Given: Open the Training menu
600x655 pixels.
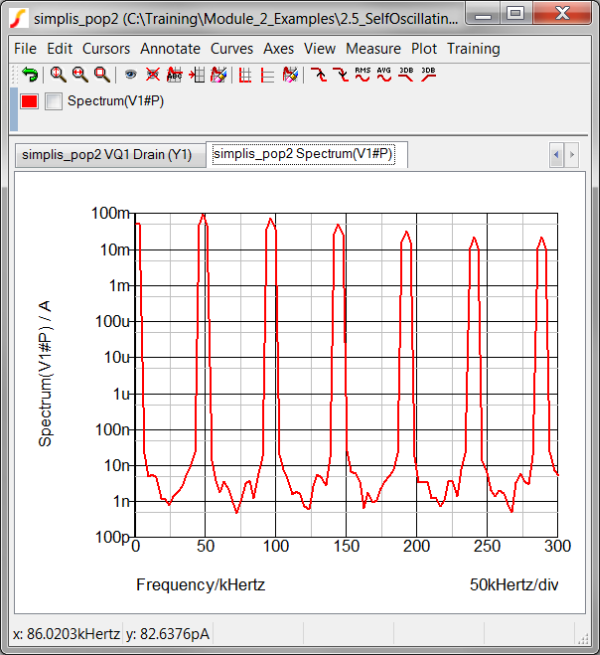Looking at the screenshot, I should tap(473, 48).
